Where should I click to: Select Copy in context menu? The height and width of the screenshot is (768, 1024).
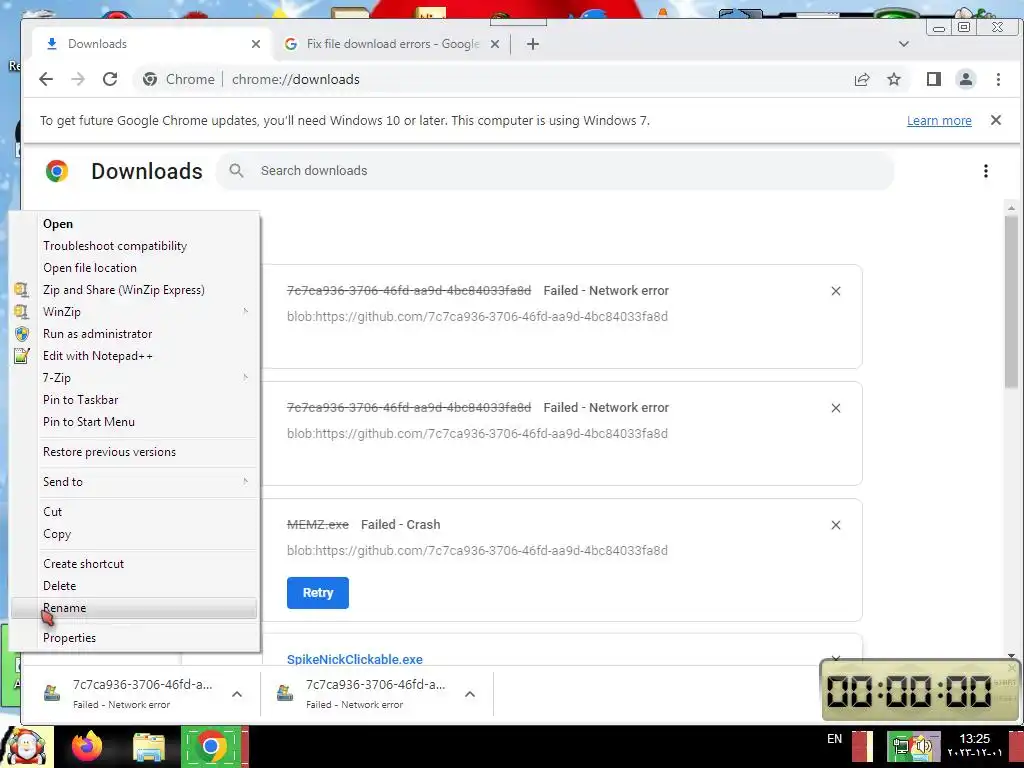pyautogui.click(x=134, y=534)
